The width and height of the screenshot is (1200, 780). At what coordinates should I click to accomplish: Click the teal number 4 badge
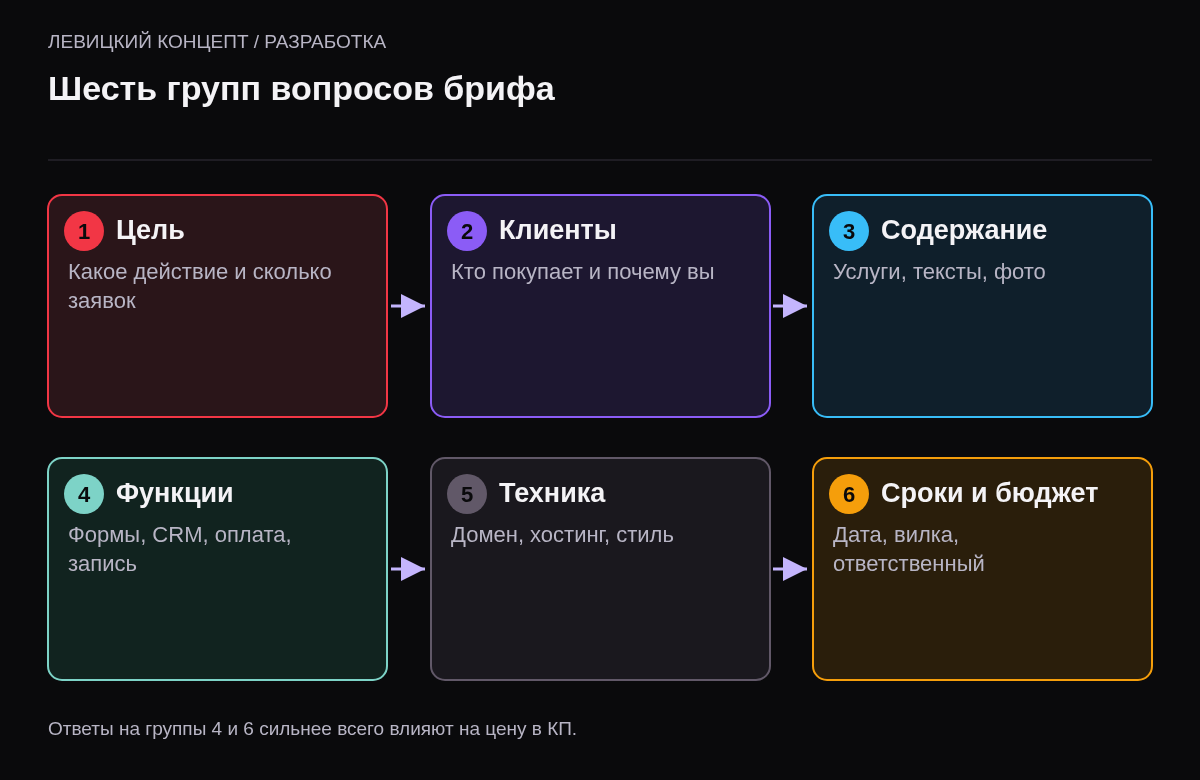(84, 494)
